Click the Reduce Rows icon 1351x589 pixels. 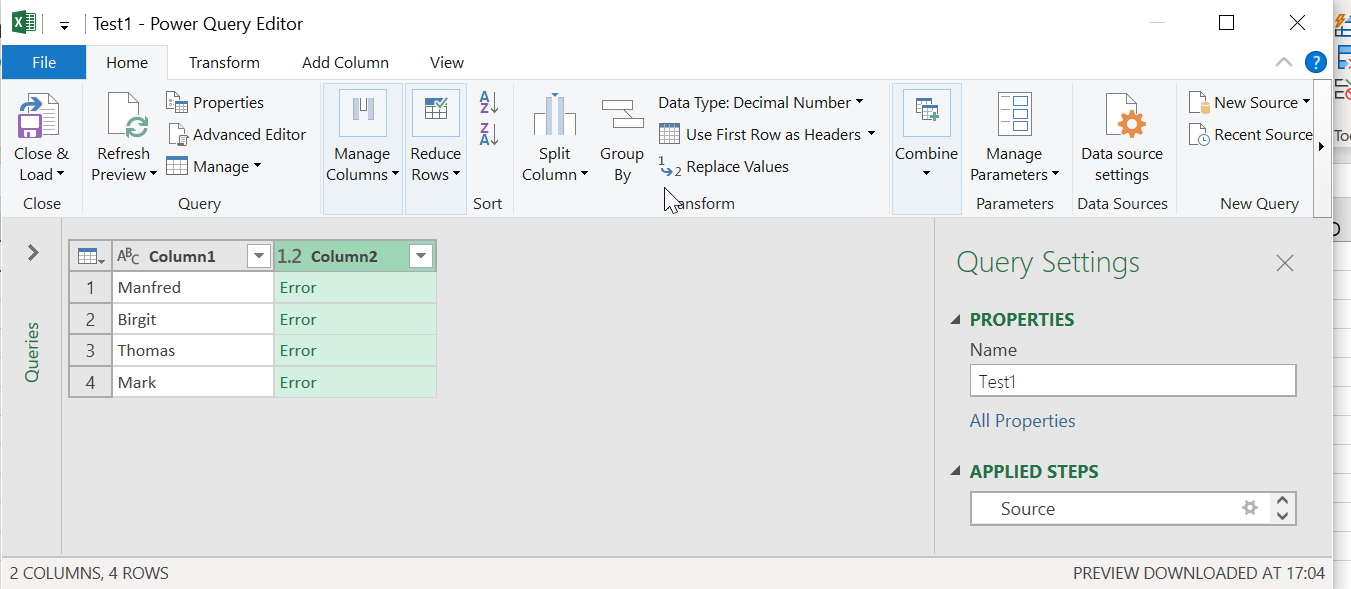[x=435, y=113]
